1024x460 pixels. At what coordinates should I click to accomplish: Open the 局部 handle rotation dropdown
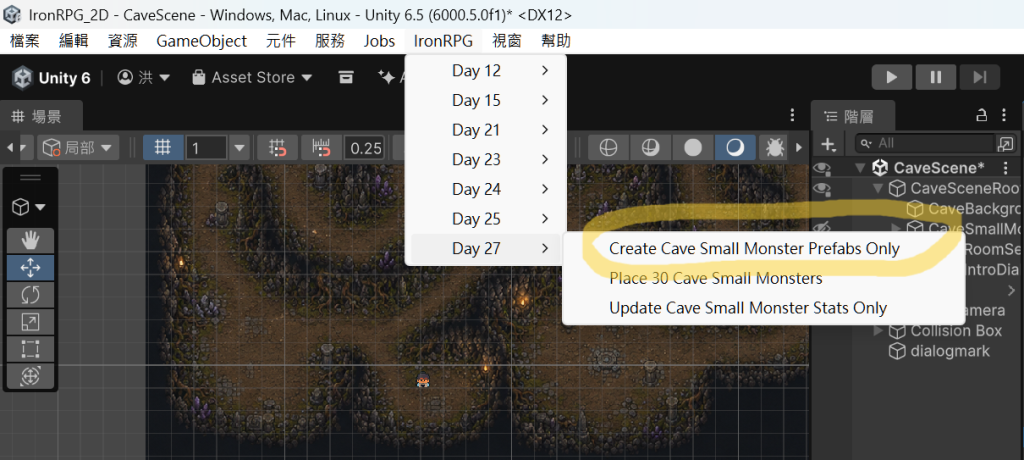[x=78, y=148]
